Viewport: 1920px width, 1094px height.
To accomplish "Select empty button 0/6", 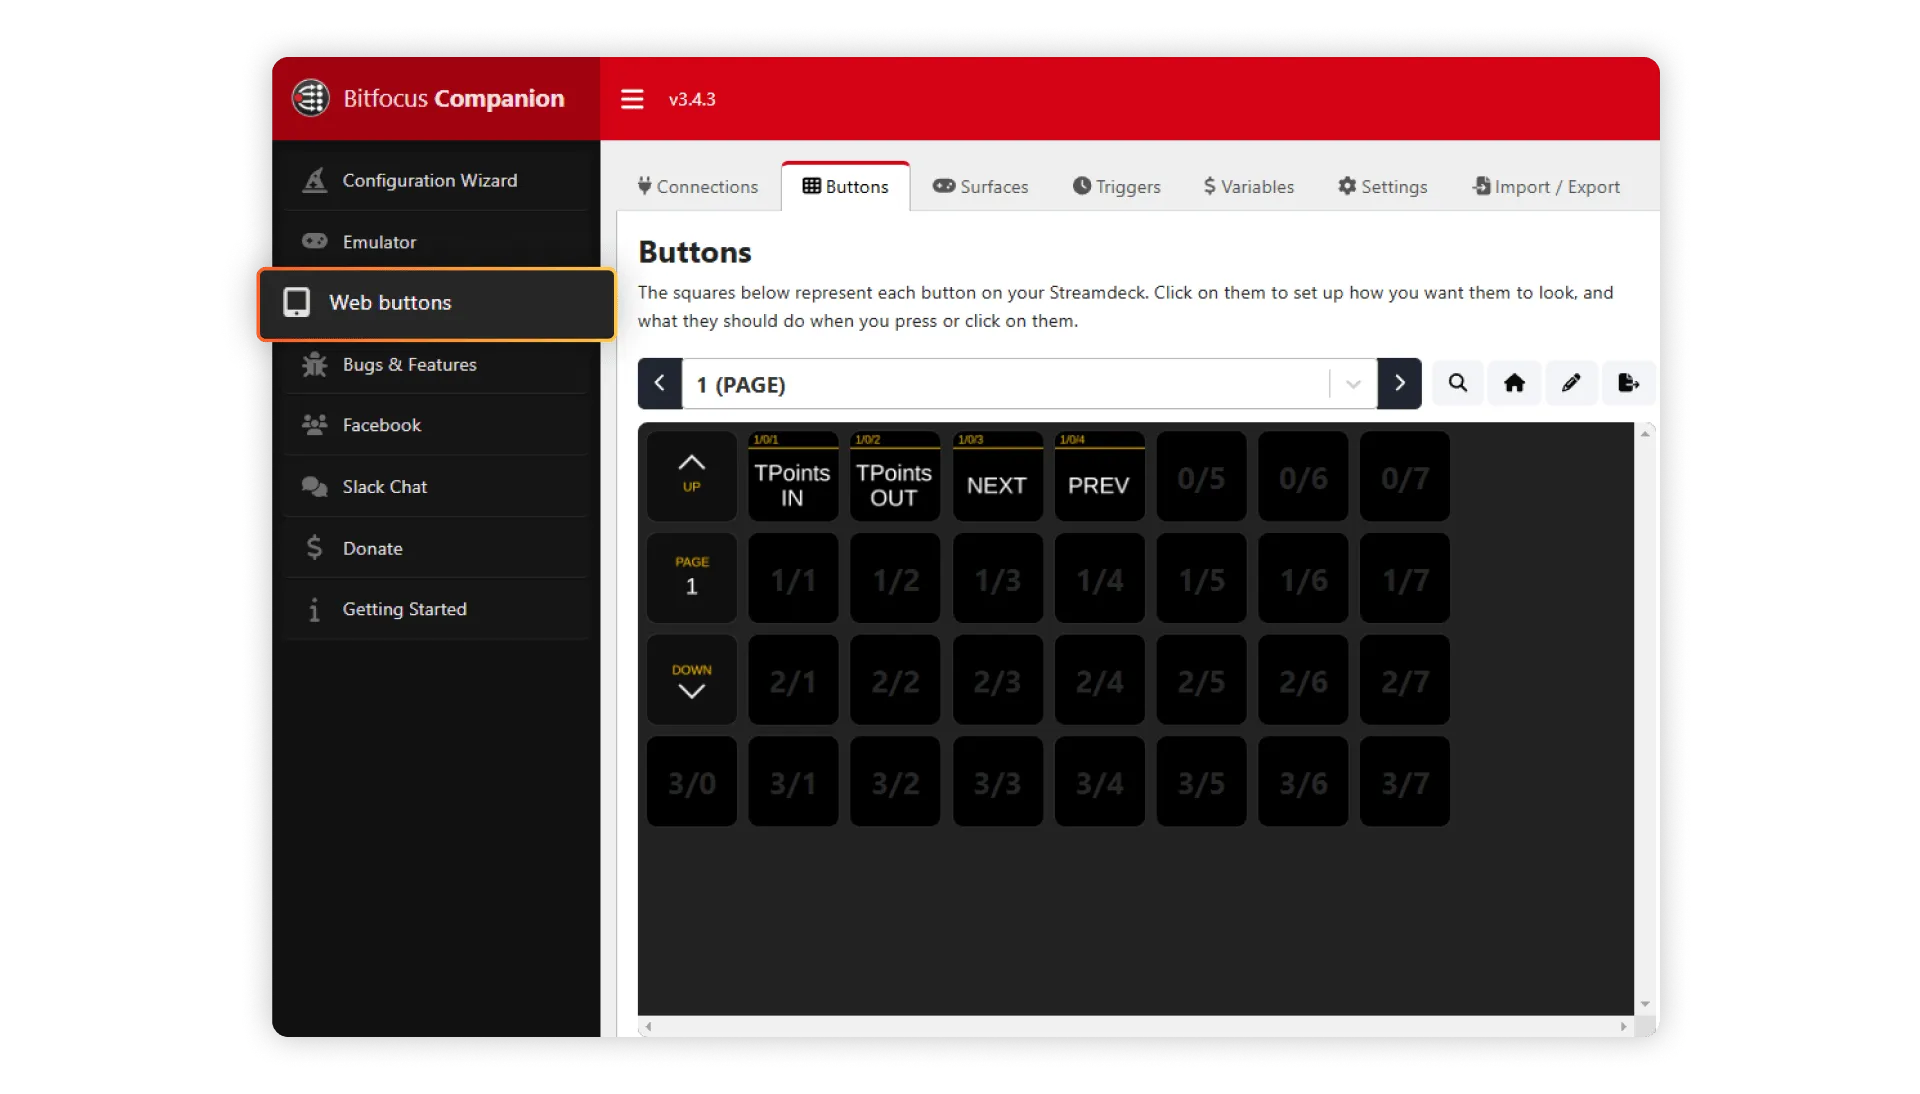I will [1303, 476].
